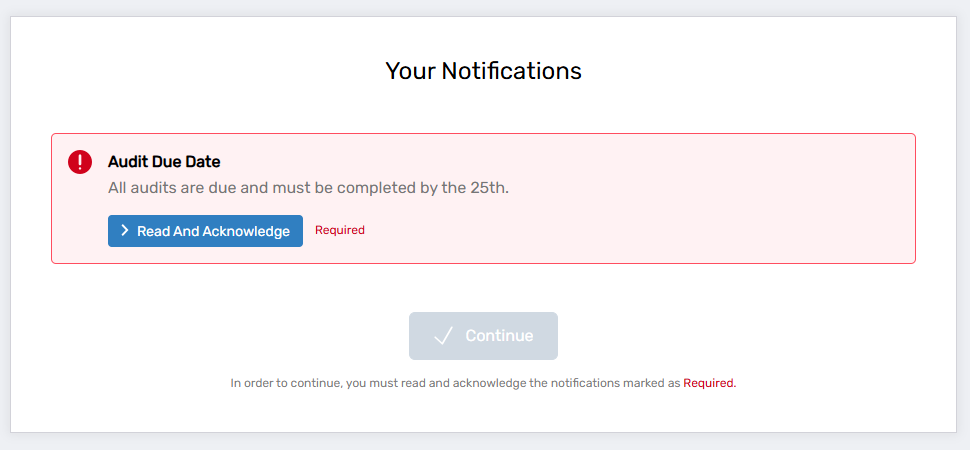
Task: Click the chevron arrow in Read And Acknowledge
Action: tap(124, 231)
